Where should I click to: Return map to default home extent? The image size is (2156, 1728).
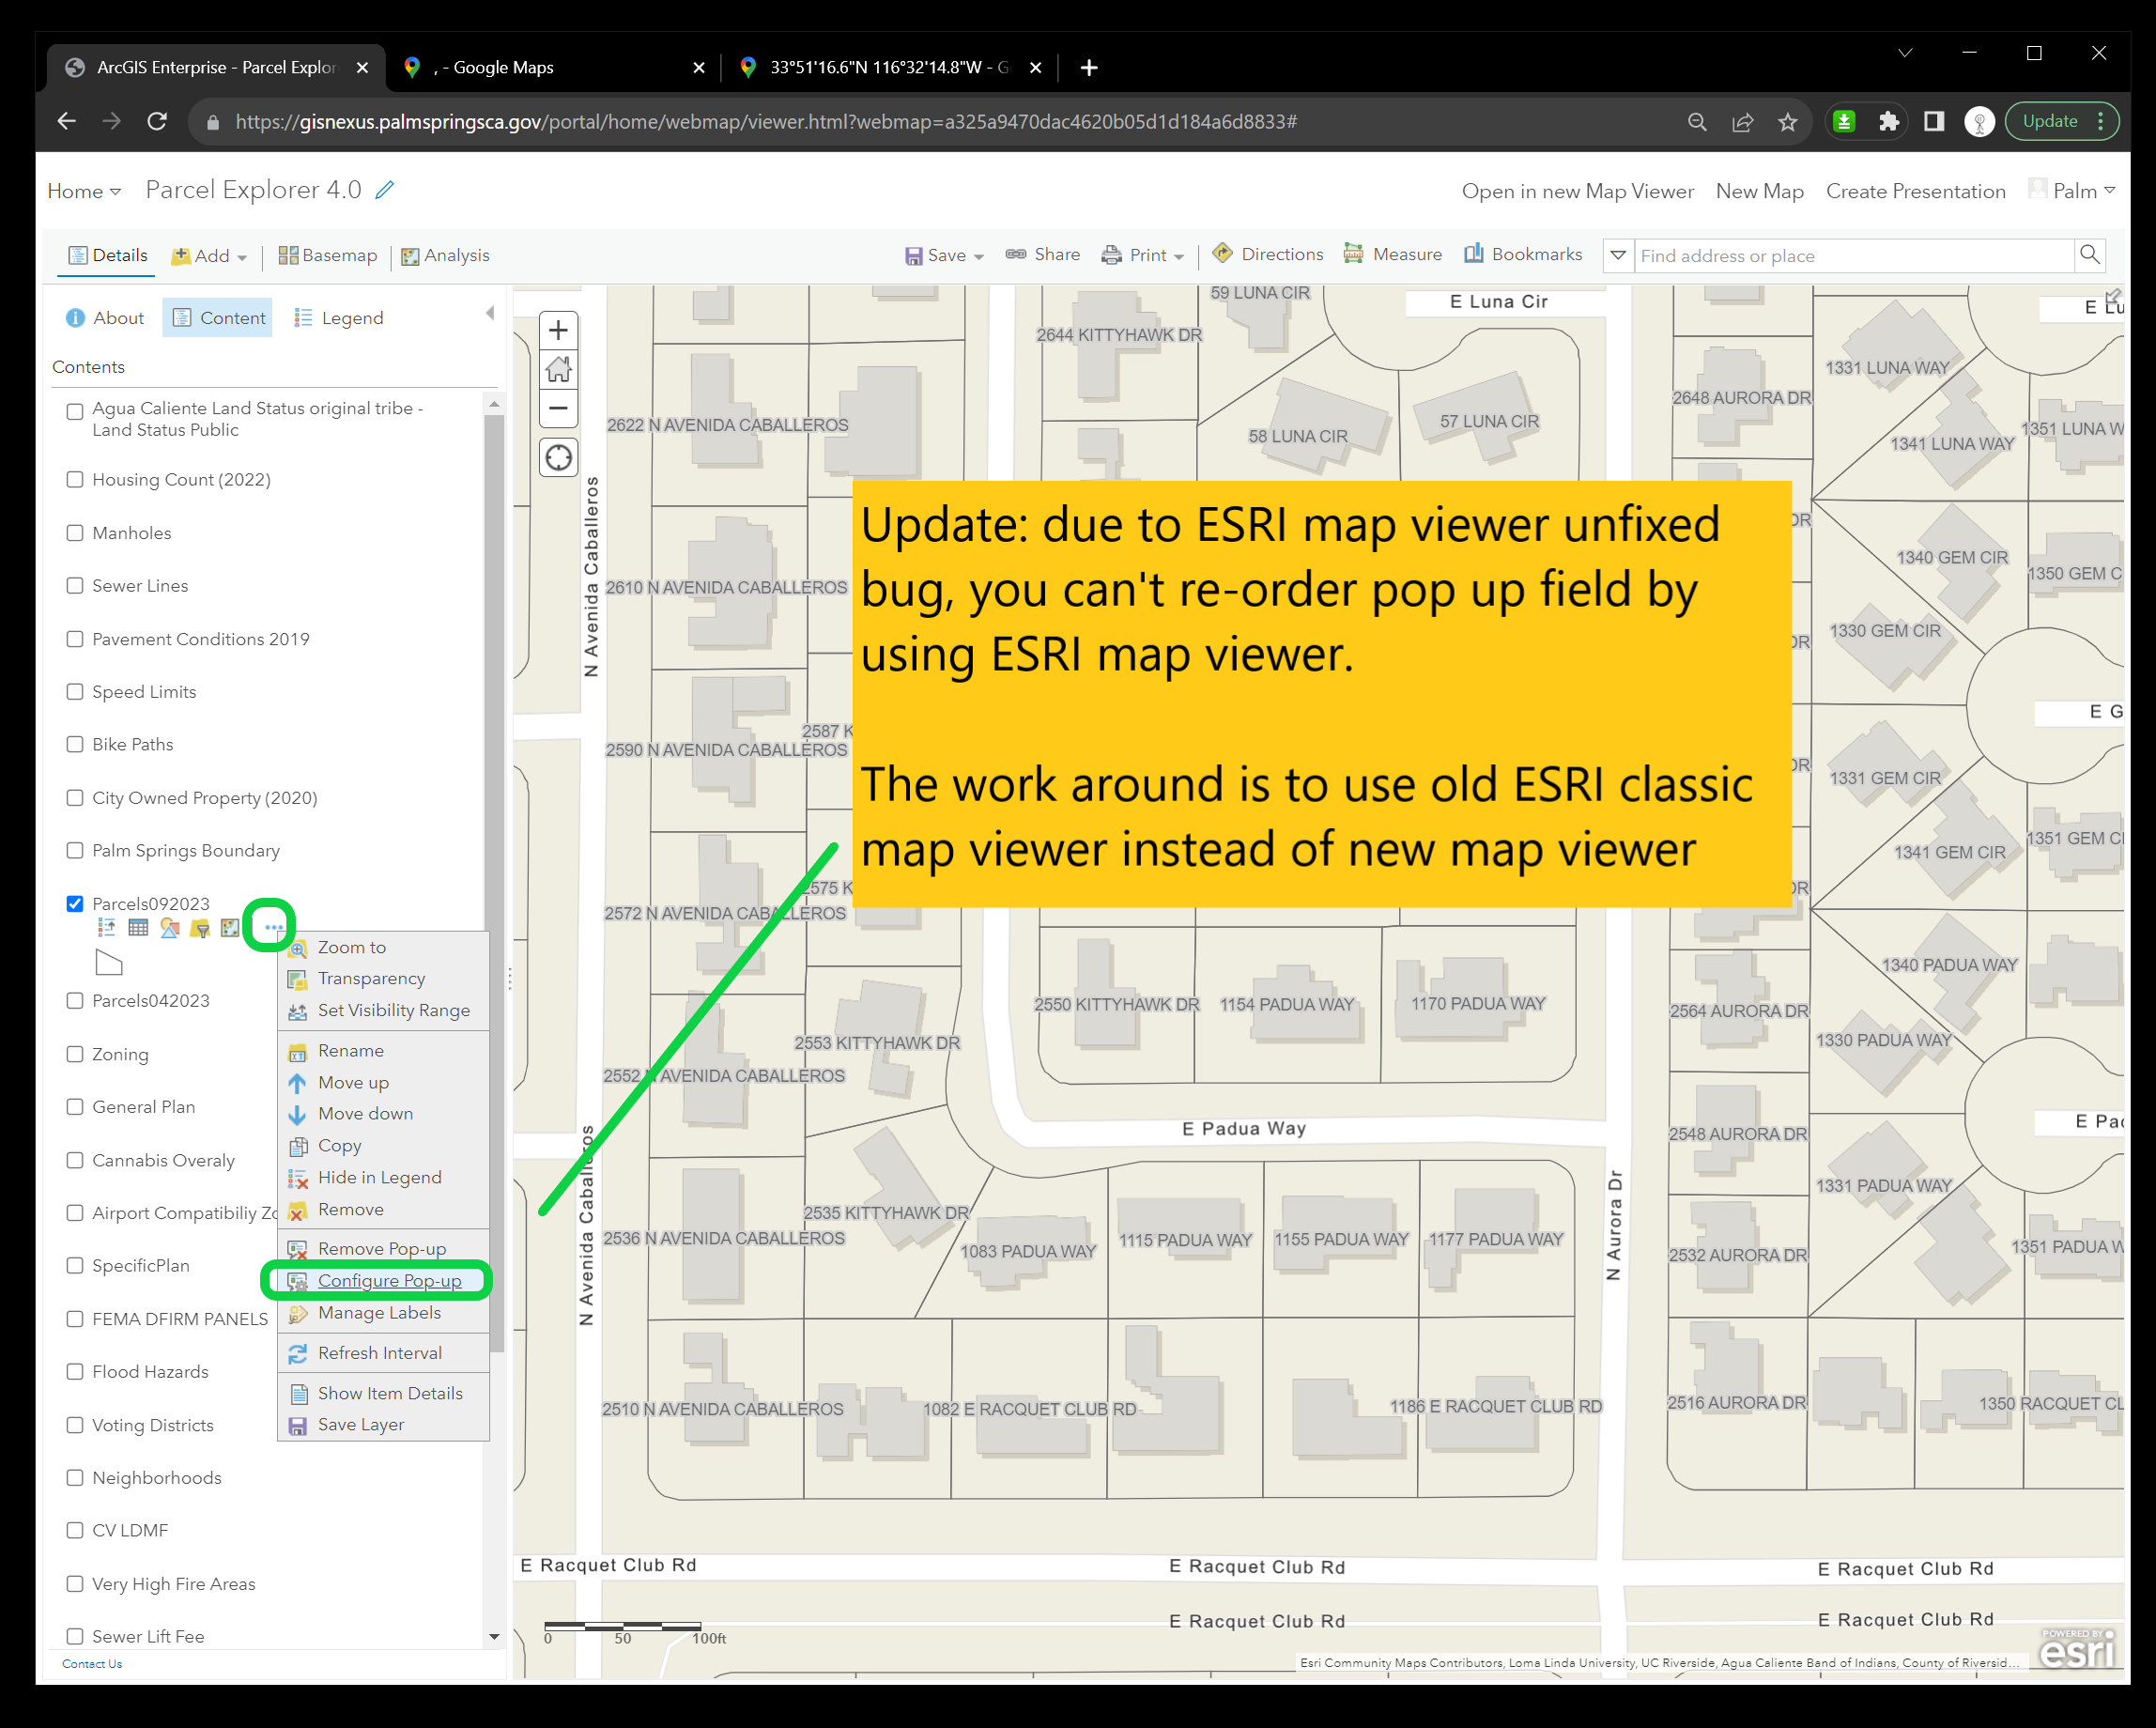tap(558, 369)
